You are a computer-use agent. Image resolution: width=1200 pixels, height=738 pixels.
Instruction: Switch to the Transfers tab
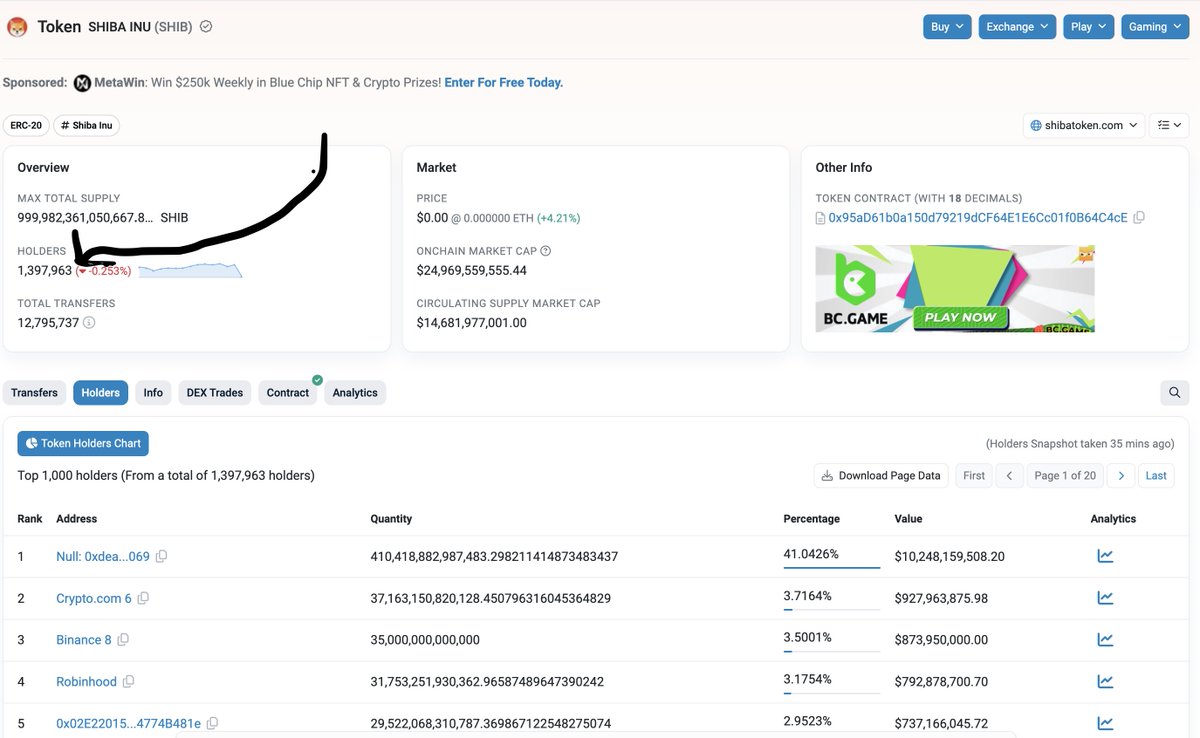click(x=35, y=393)
